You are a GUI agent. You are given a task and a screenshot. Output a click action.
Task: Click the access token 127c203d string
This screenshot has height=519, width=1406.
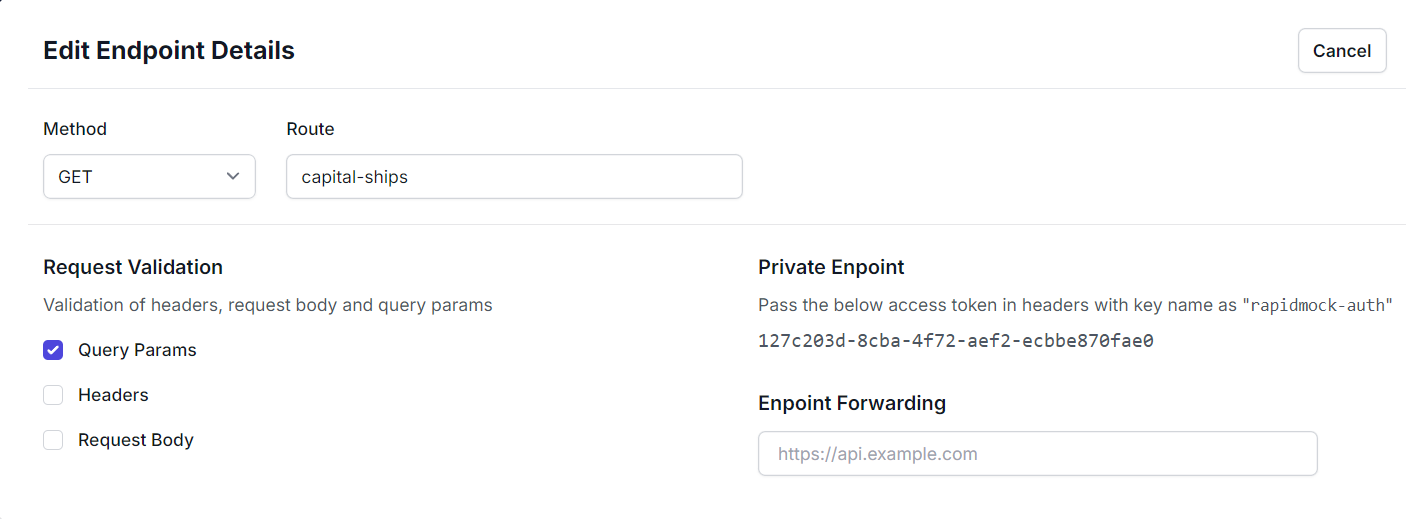[955, 341]
